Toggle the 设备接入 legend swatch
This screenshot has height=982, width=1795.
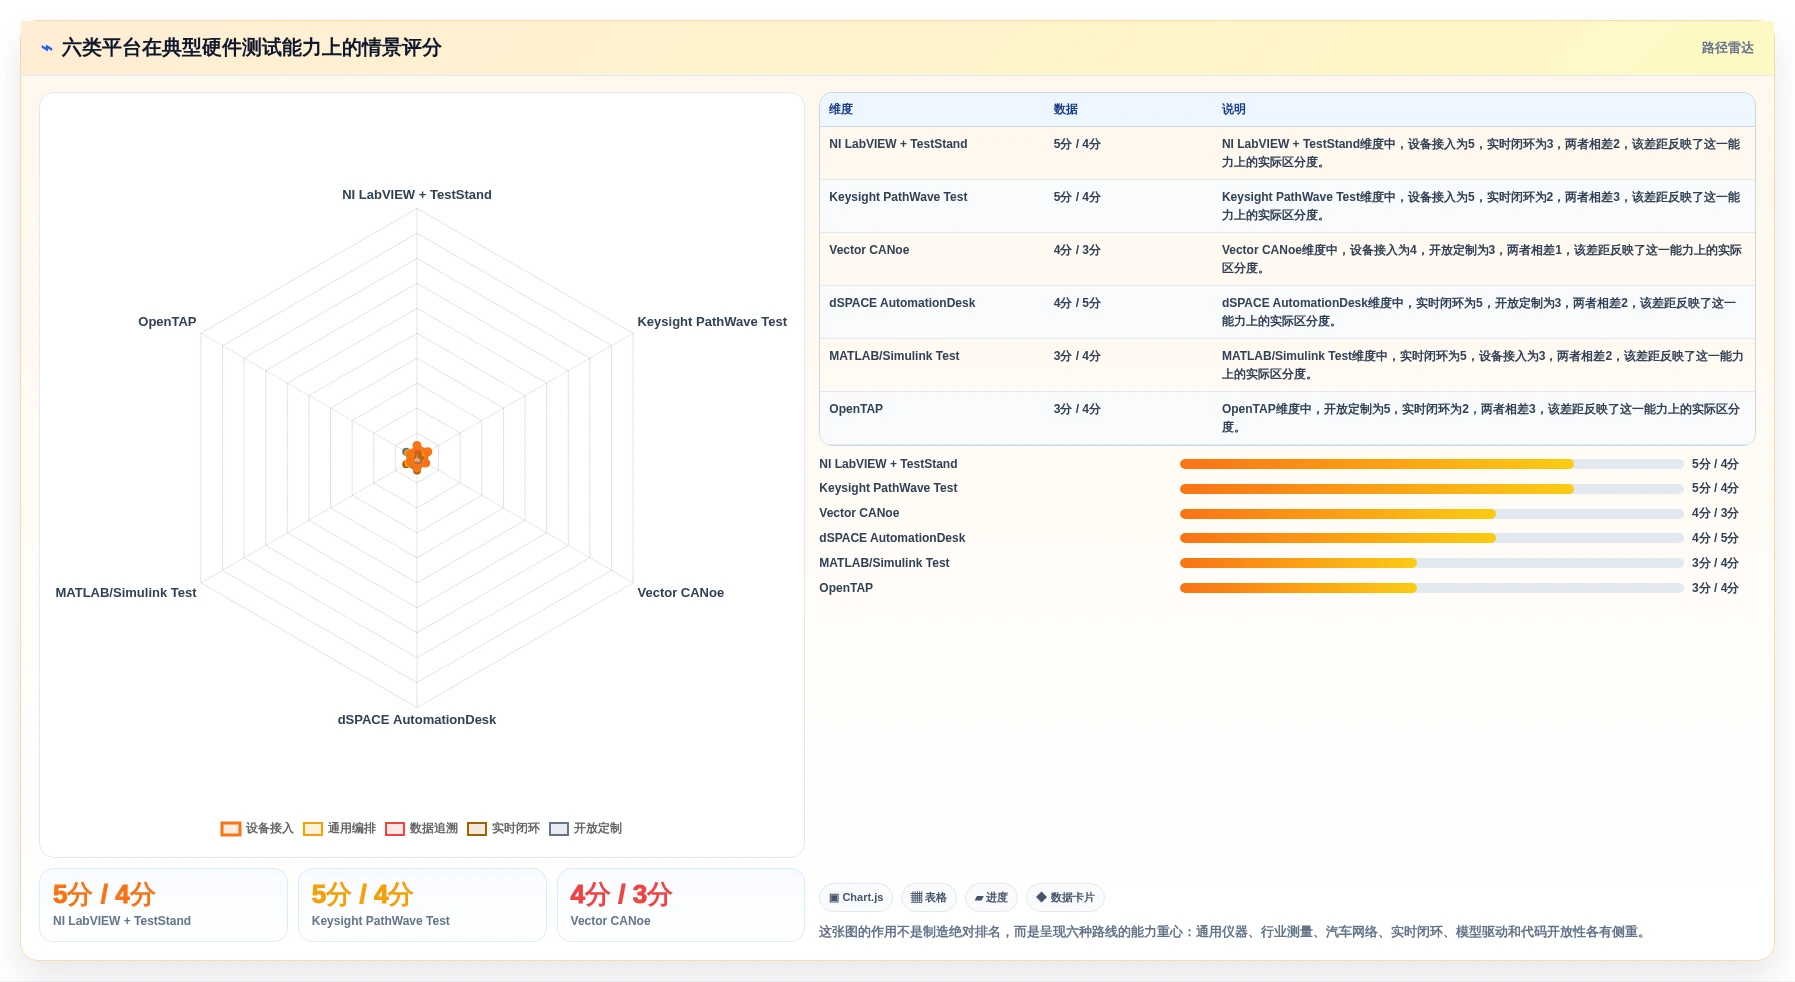pos(231,829)
